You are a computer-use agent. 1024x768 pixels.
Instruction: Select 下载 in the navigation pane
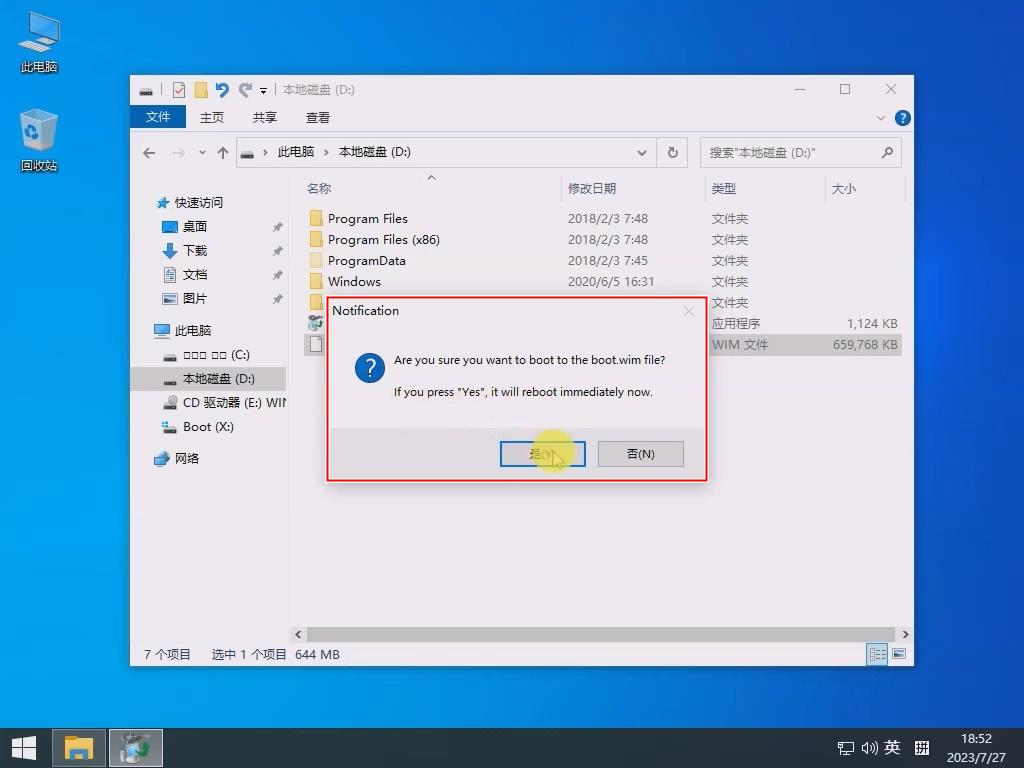(195, 251)
